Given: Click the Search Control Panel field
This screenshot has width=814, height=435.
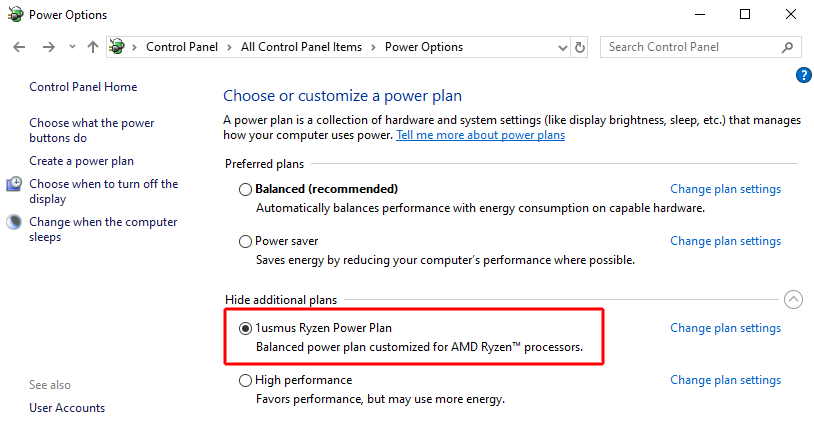Looking at the screenshot, I should point(690,47).
